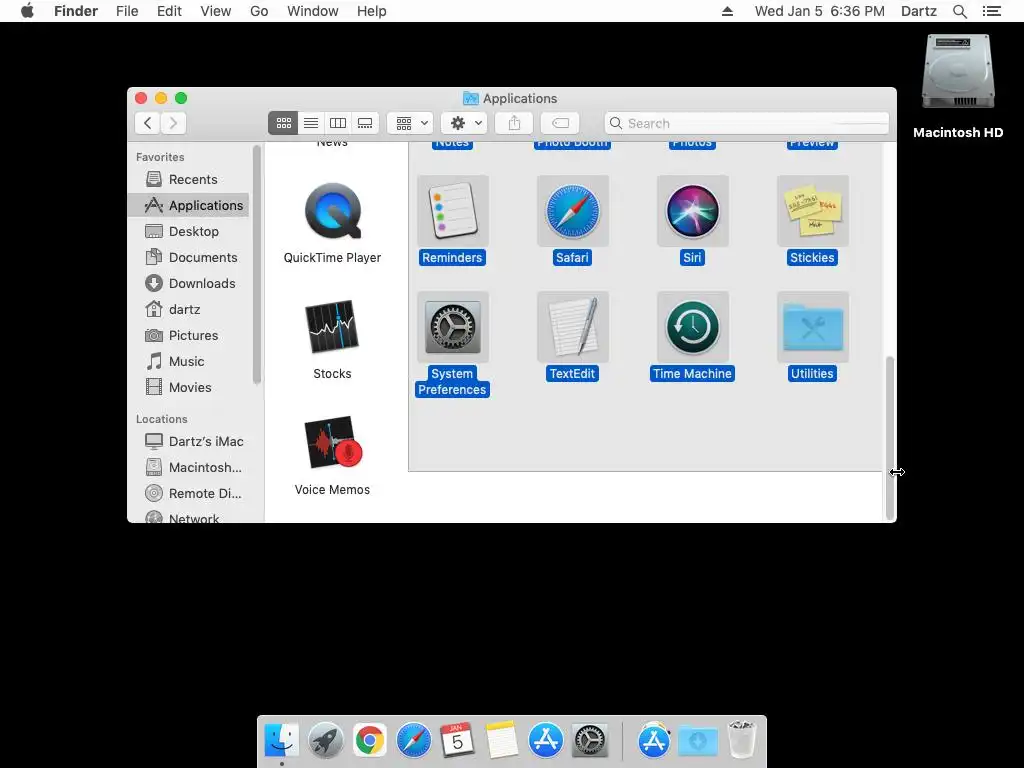Click the Time Machine app icon
The height and width of the screenshot is (768, 1024).
pos(692,327)
